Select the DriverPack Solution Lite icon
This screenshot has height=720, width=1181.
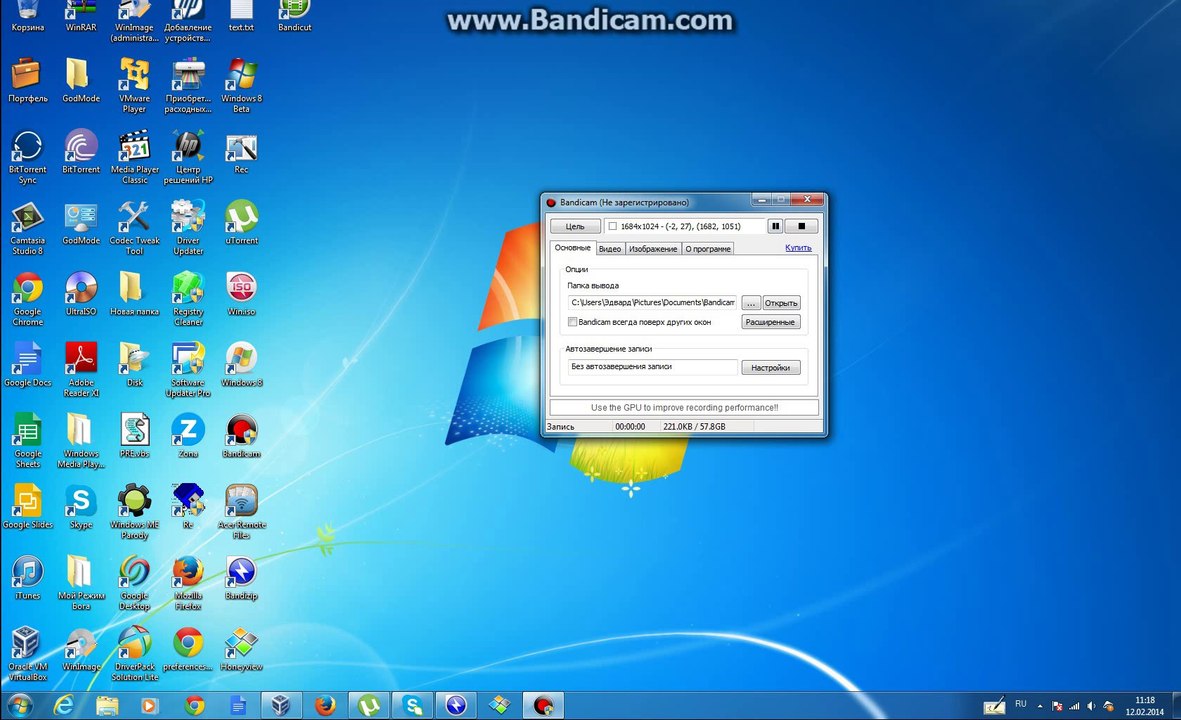[x=134, y=654]
